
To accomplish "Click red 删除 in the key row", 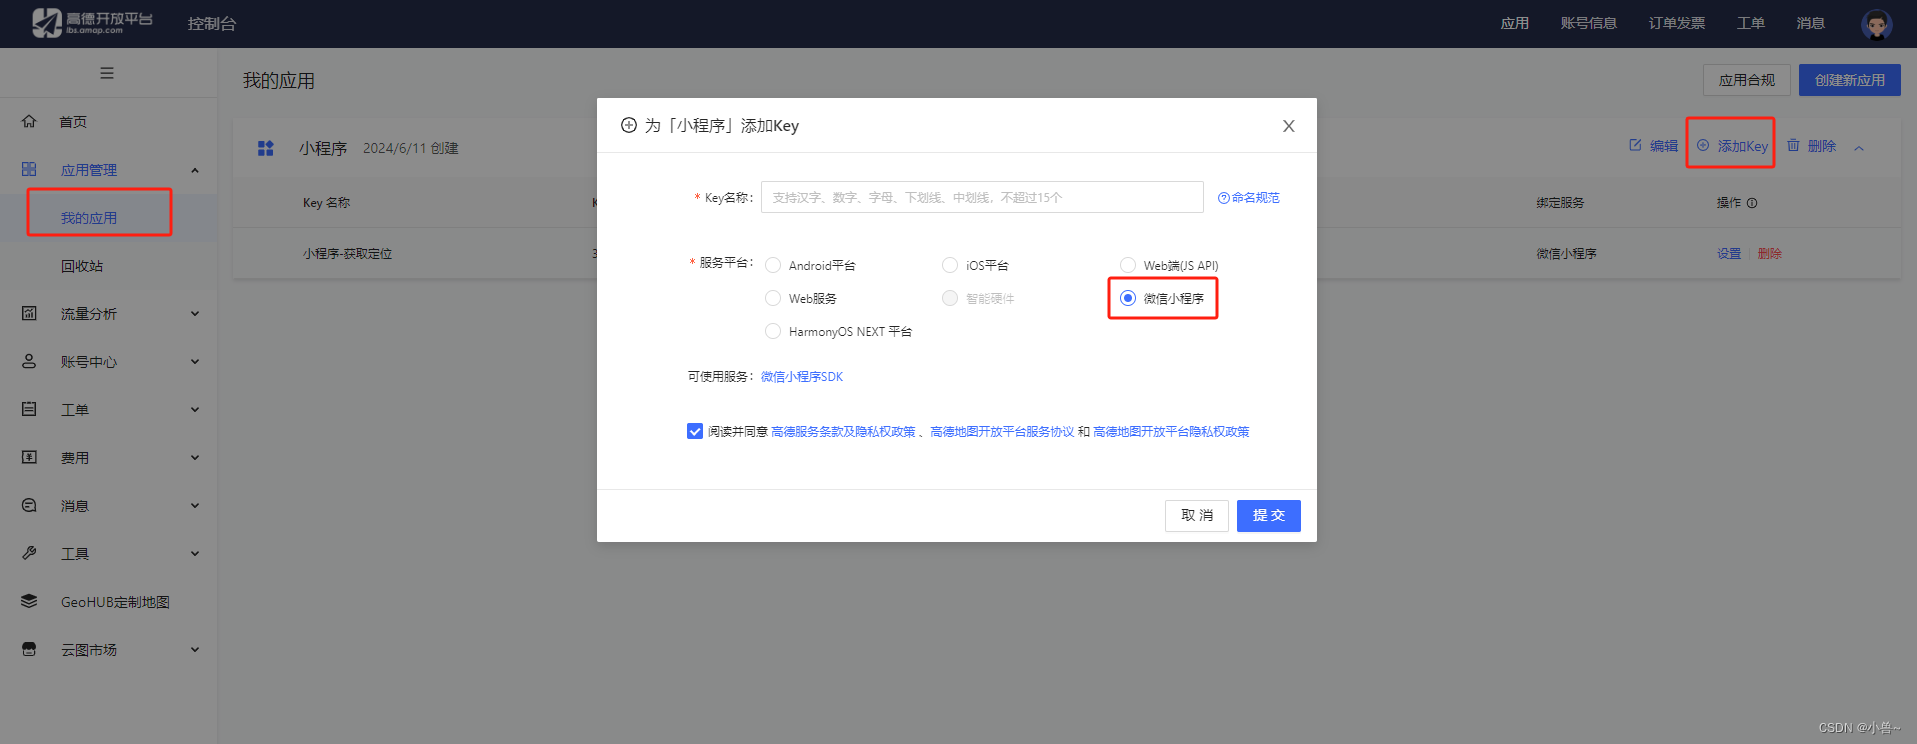I will [x=1770, y=254].
